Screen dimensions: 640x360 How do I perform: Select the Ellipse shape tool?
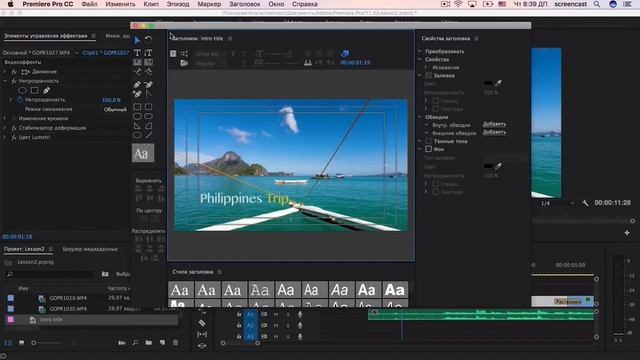137,135
